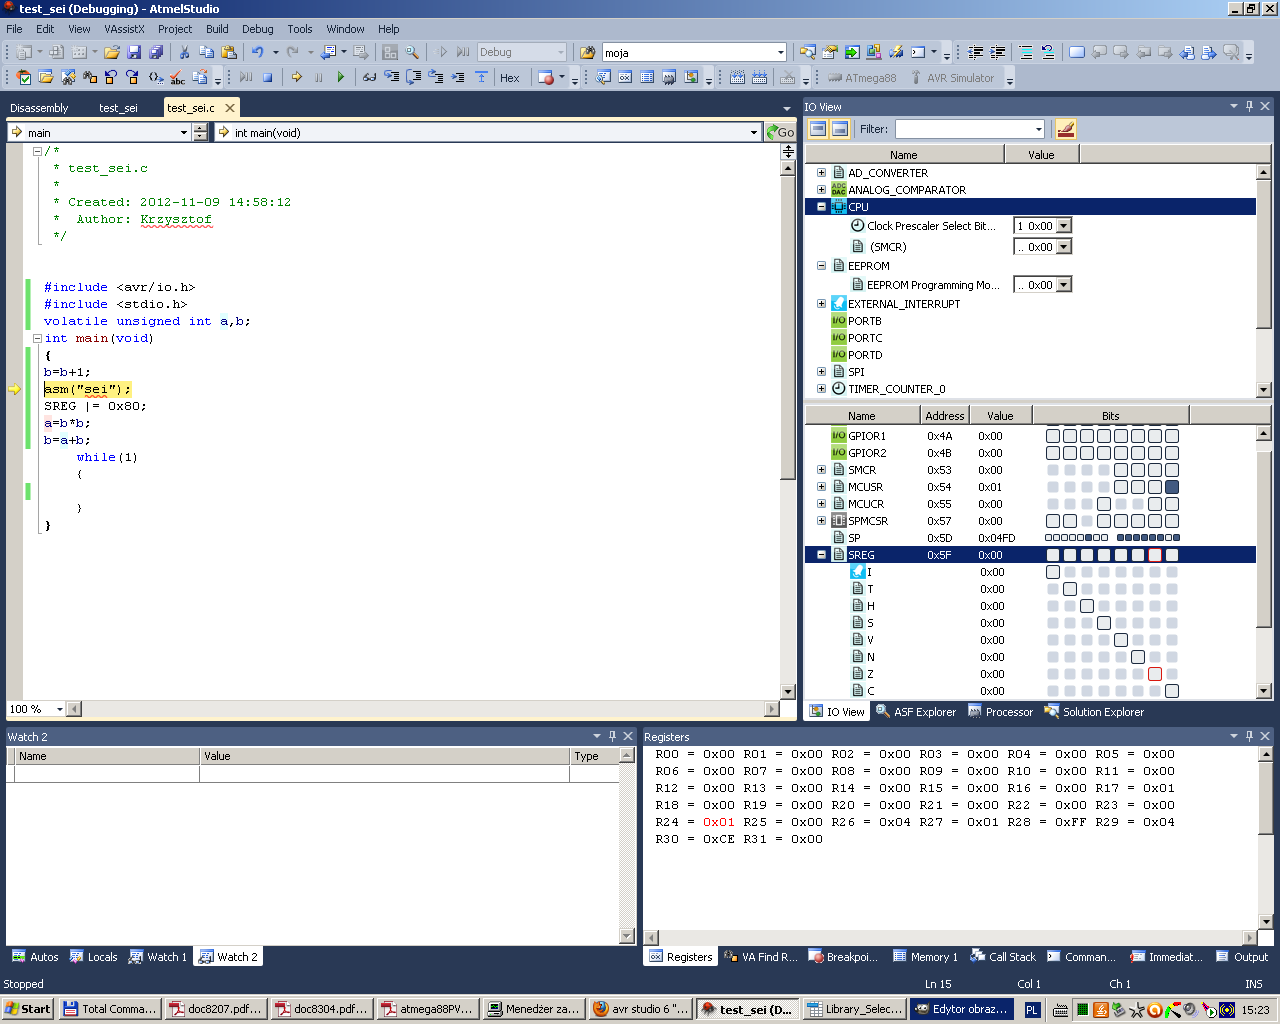Click the Stop Debugging square icon

pyautogui.click(x=268, y=77)
